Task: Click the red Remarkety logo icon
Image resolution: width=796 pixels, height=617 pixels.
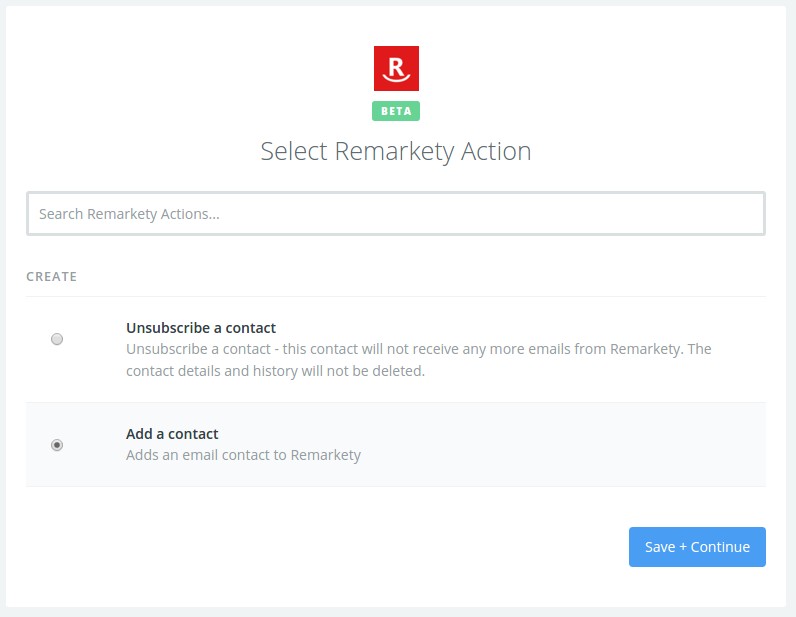Action: pos(396,69)
